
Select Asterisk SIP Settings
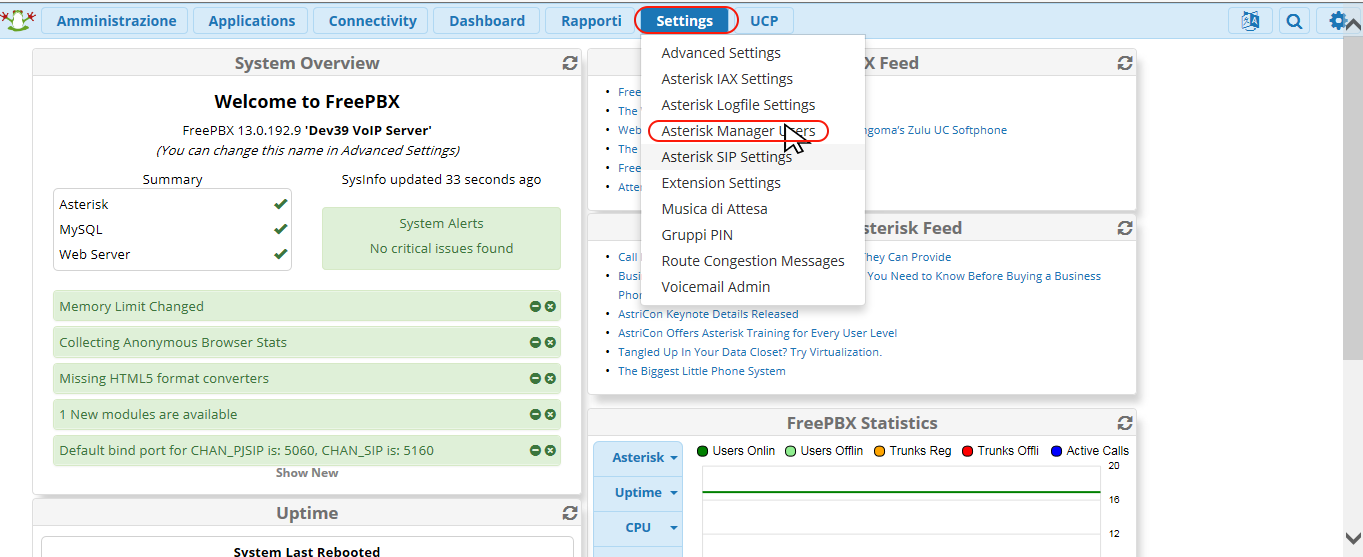(752, 157)
